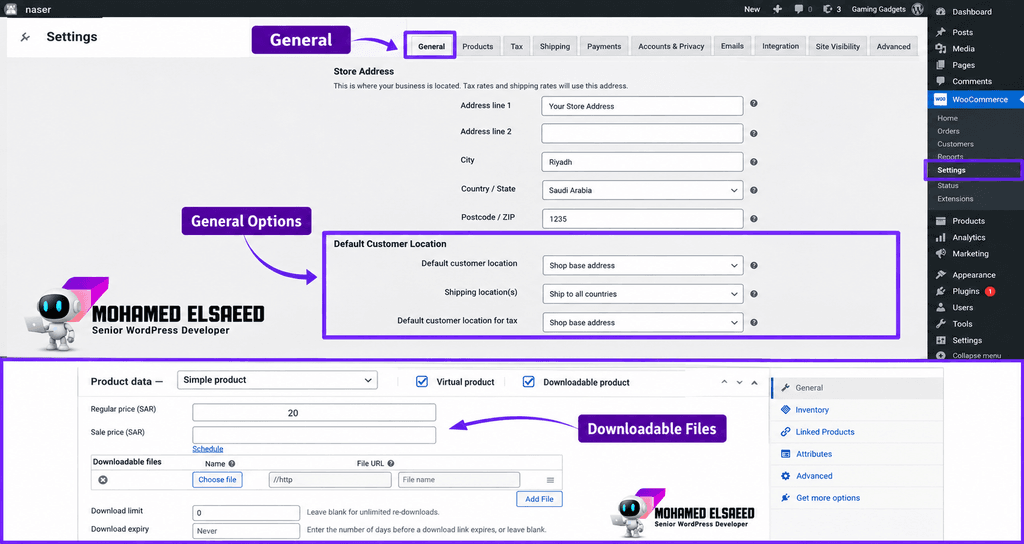
Task: Click the Analytics bar chart icon
Action: 940,238
